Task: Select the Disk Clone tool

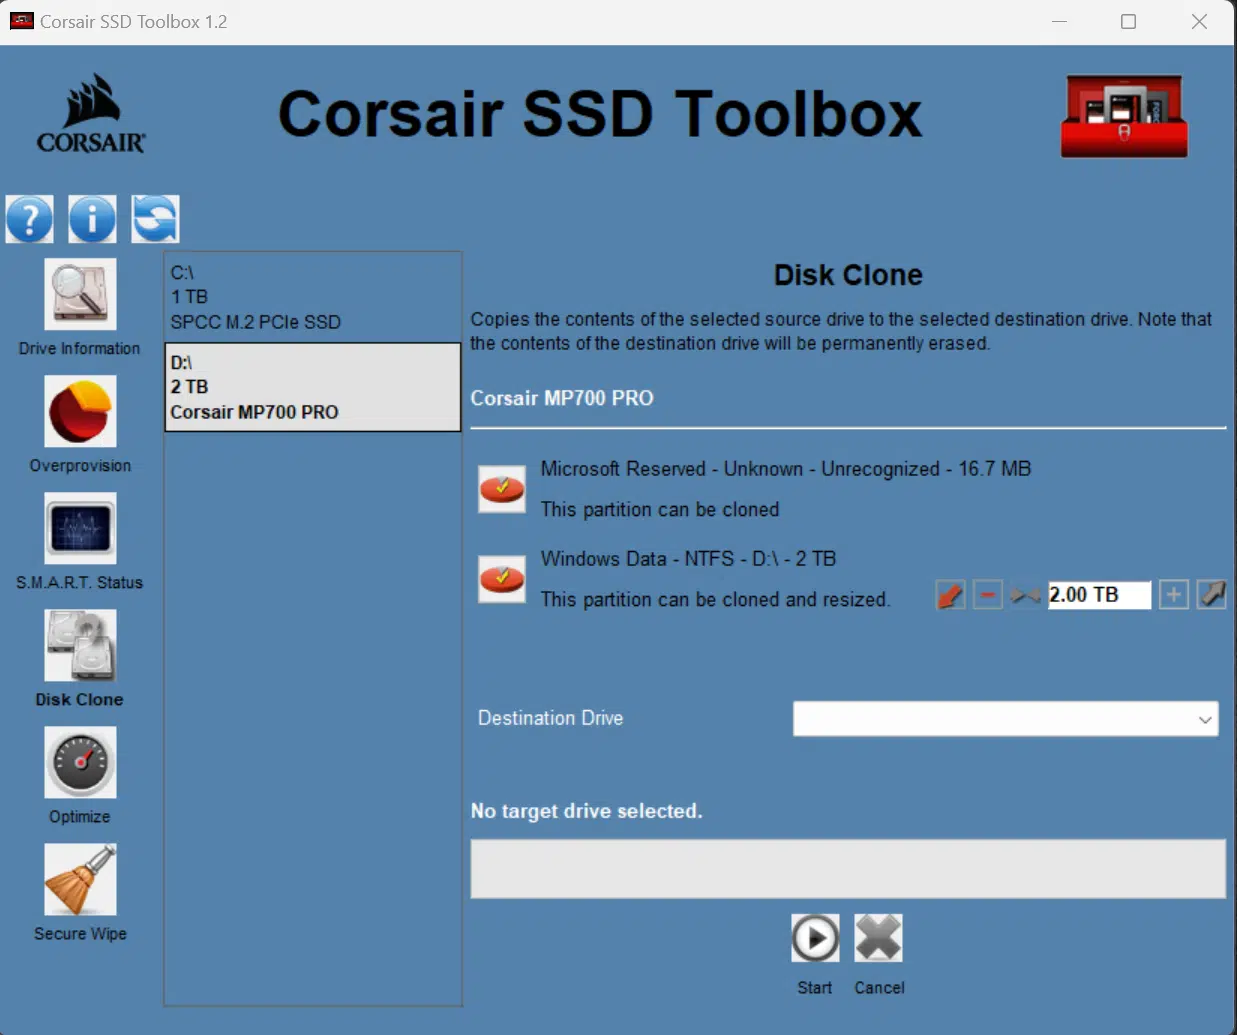Action: coord(80,645)
